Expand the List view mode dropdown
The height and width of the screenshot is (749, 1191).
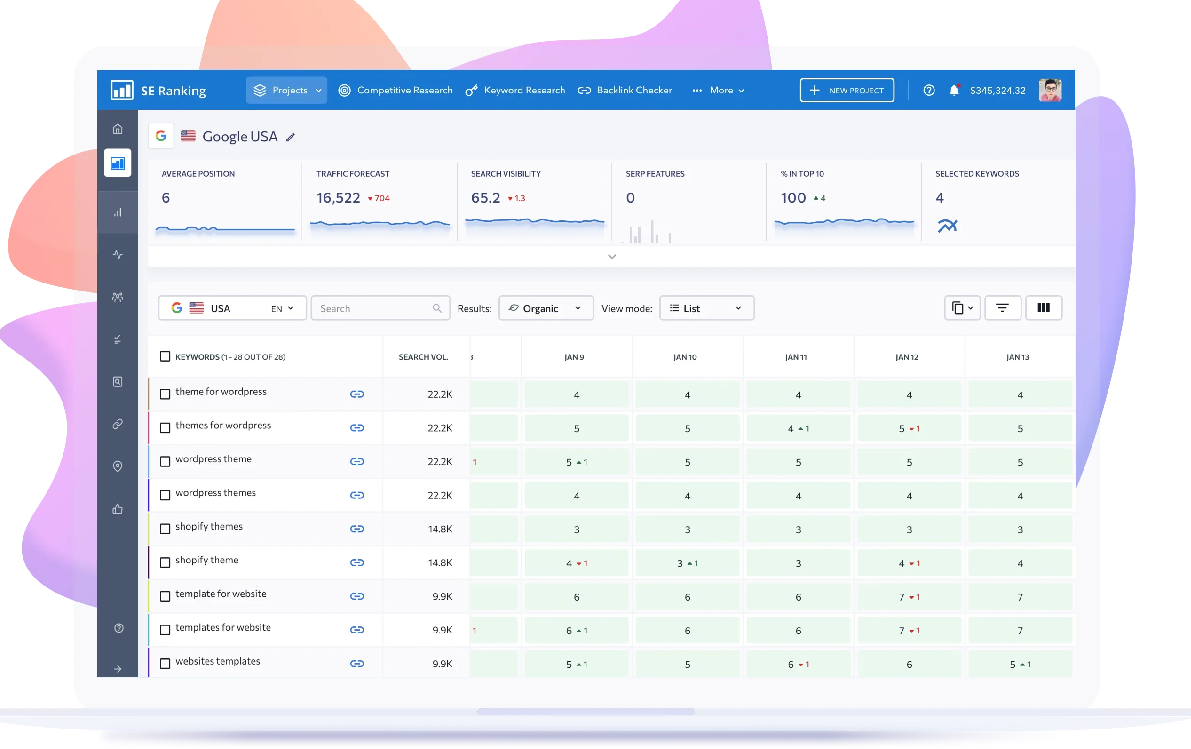706,308
